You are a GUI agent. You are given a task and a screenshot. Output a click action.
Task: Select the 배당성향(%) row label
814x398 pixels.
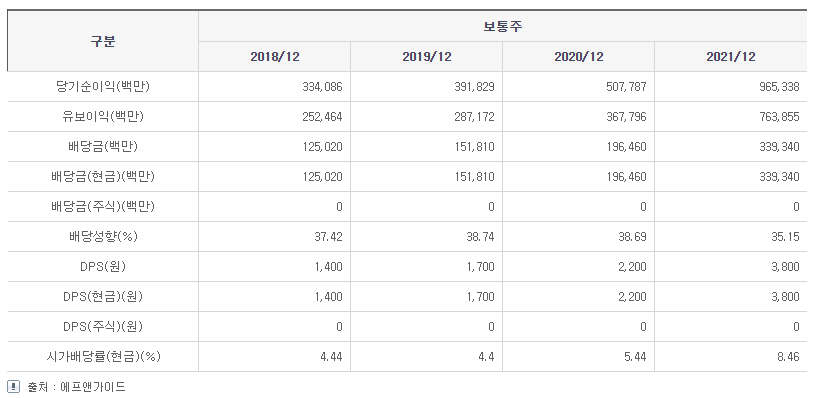[103, 237]
